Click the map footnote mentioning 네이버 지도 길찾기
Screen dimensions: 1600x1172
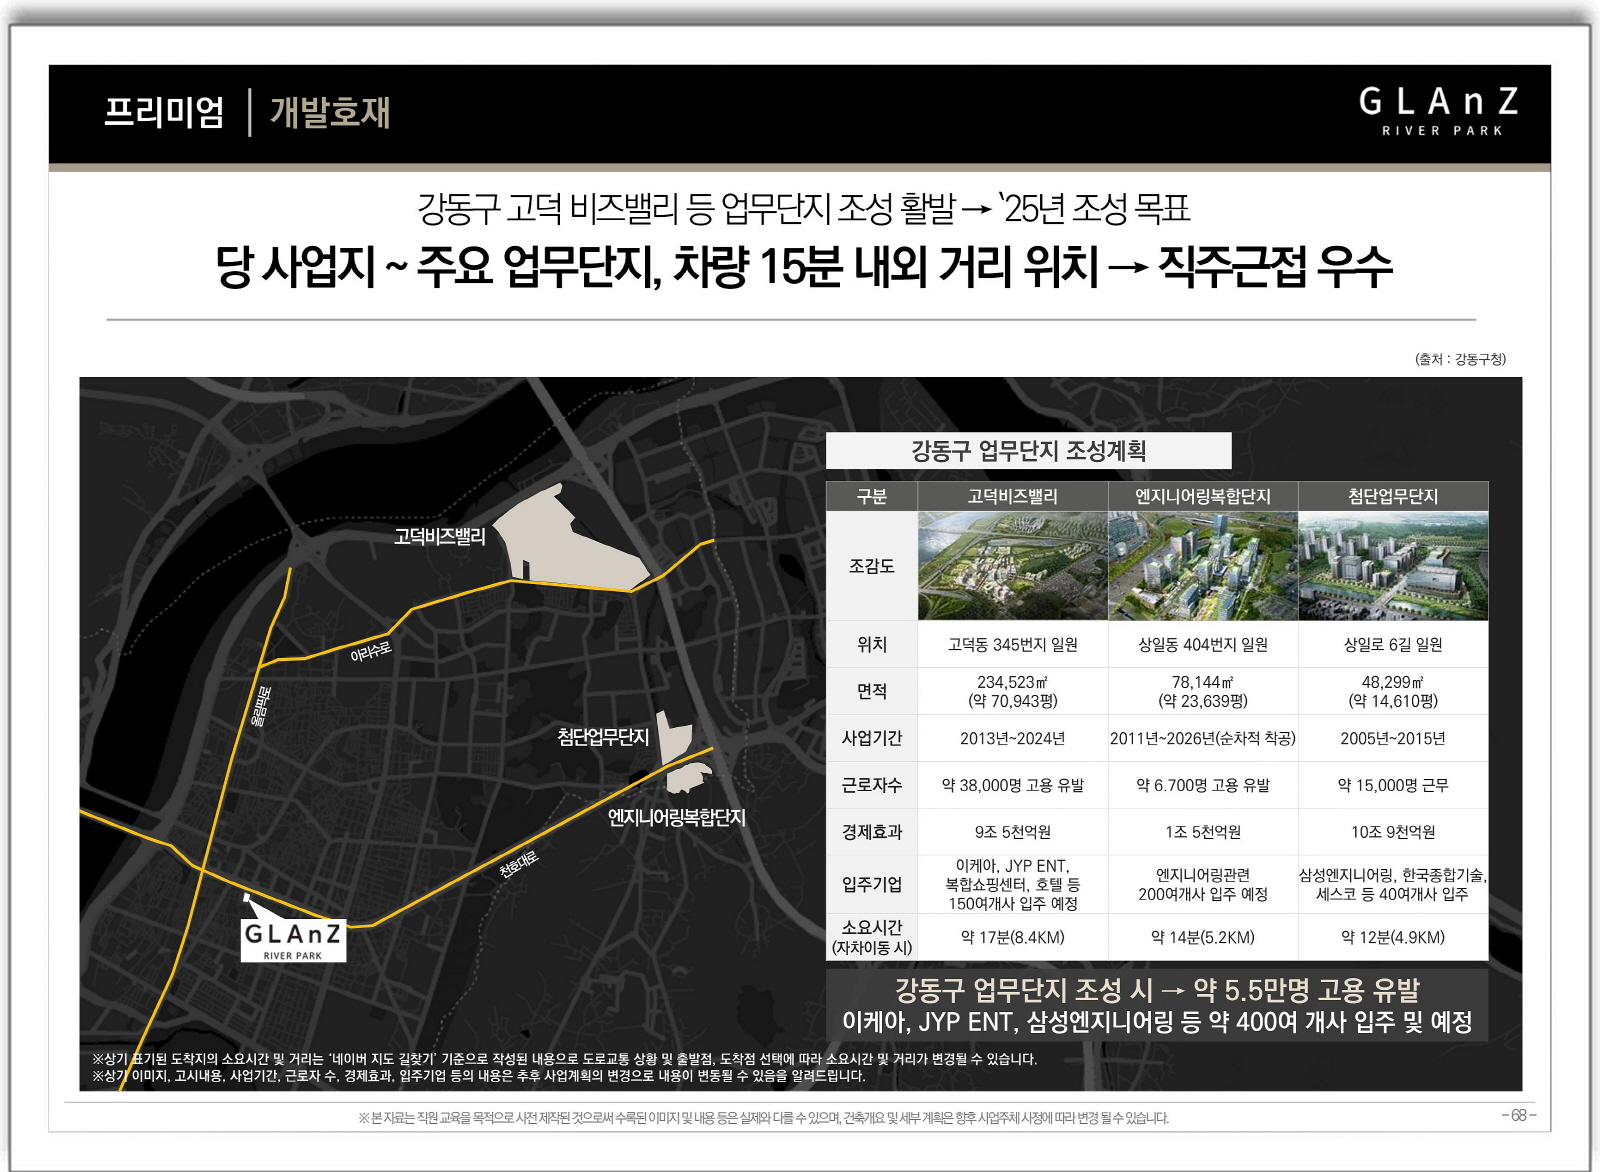[564, 1059]
